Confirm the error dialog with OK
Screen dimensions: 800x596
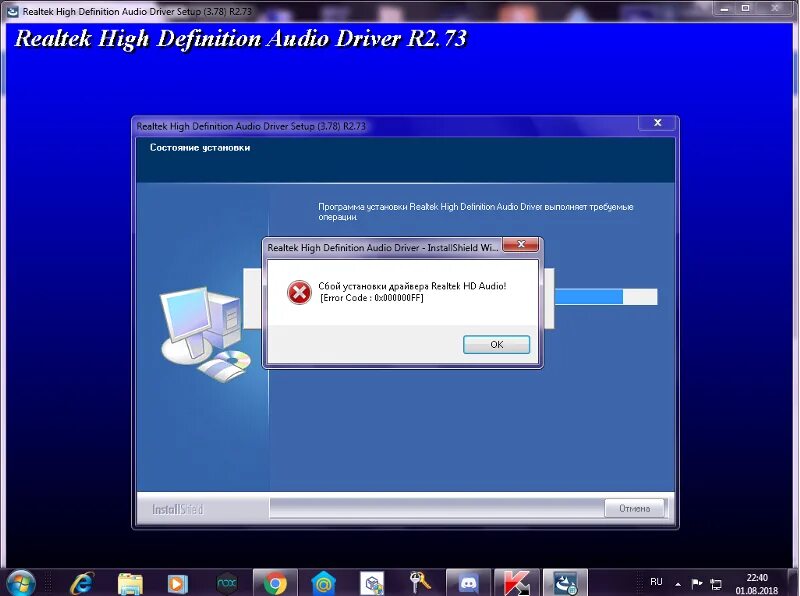coord(496,344)
